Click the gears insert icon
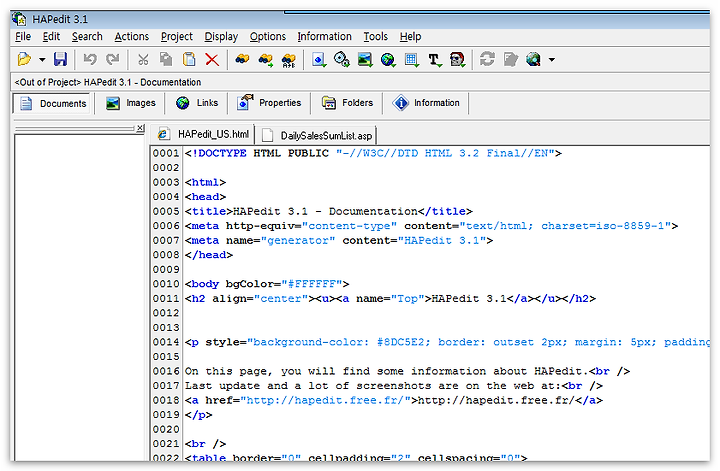The image size is (720, 471). [x=342, y=60]
